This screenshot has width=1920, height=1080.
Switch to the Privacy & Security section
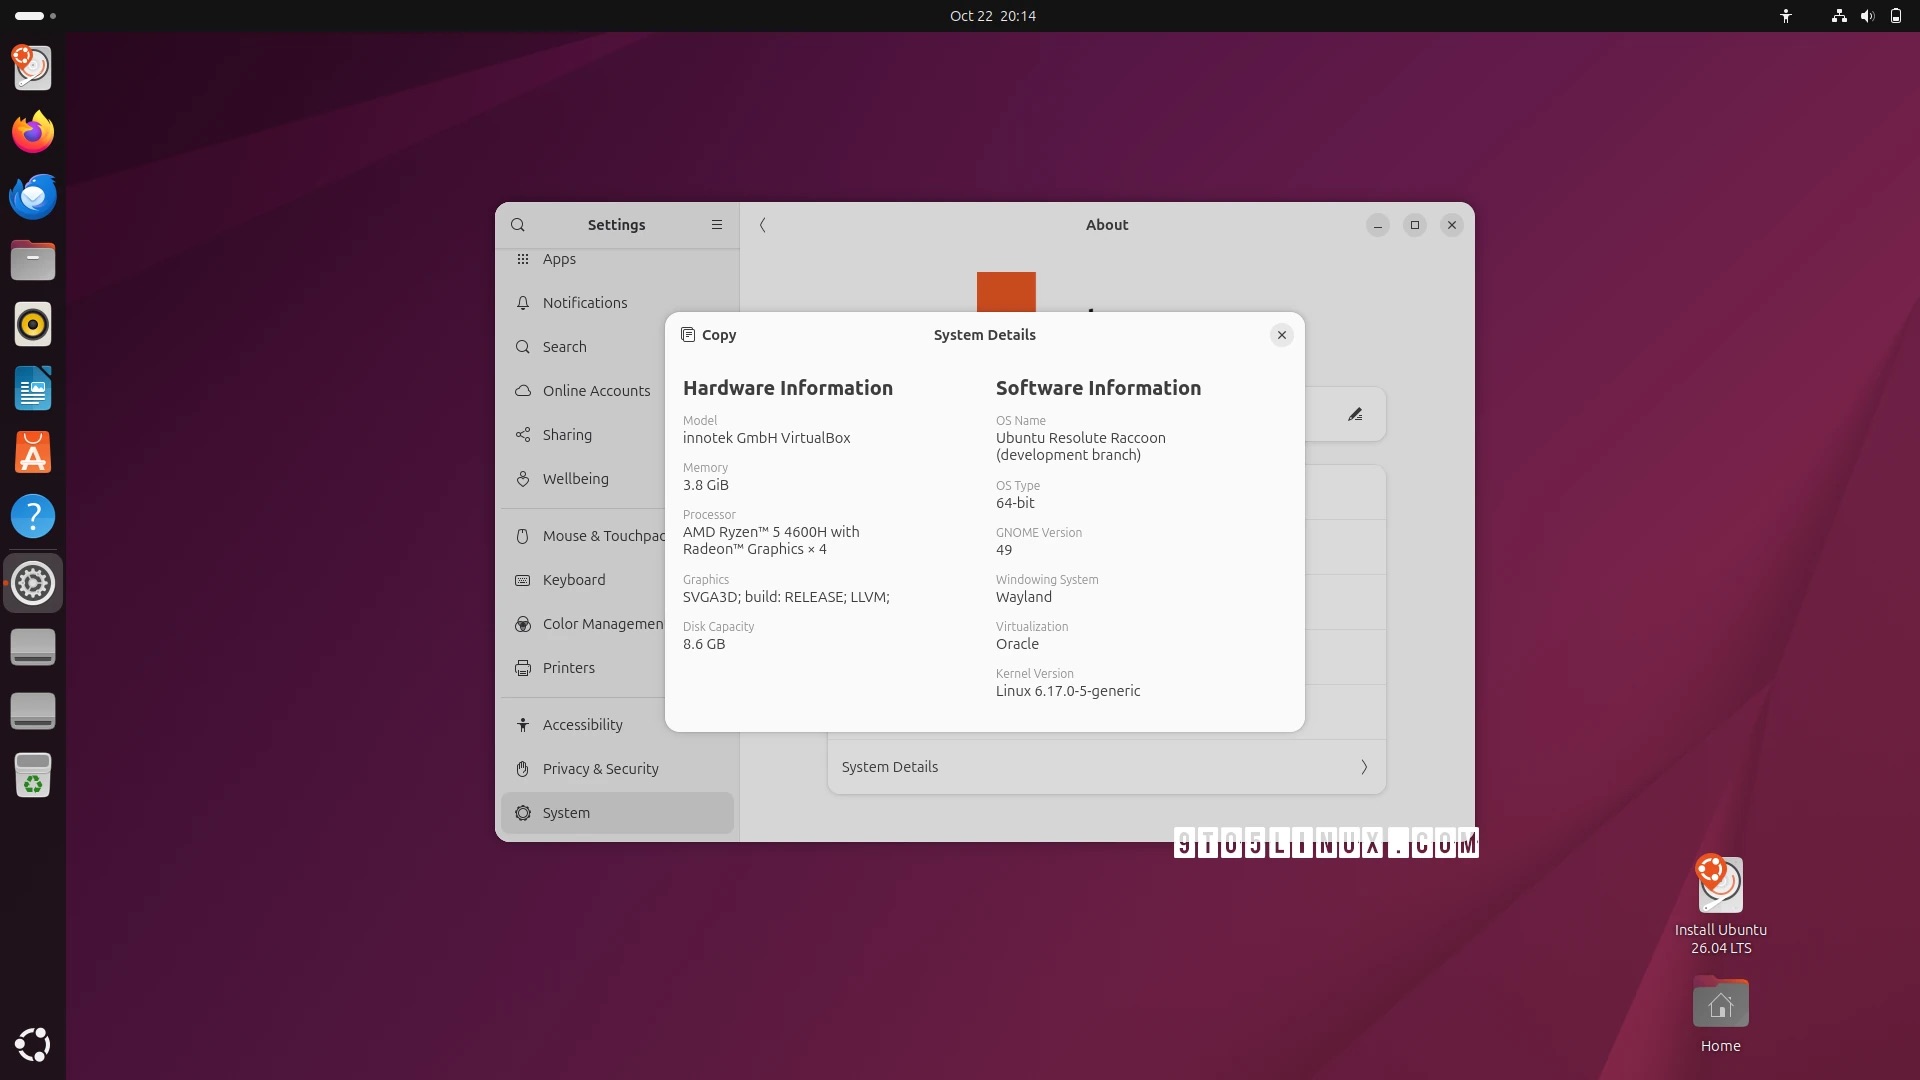(x=600, y=769)
